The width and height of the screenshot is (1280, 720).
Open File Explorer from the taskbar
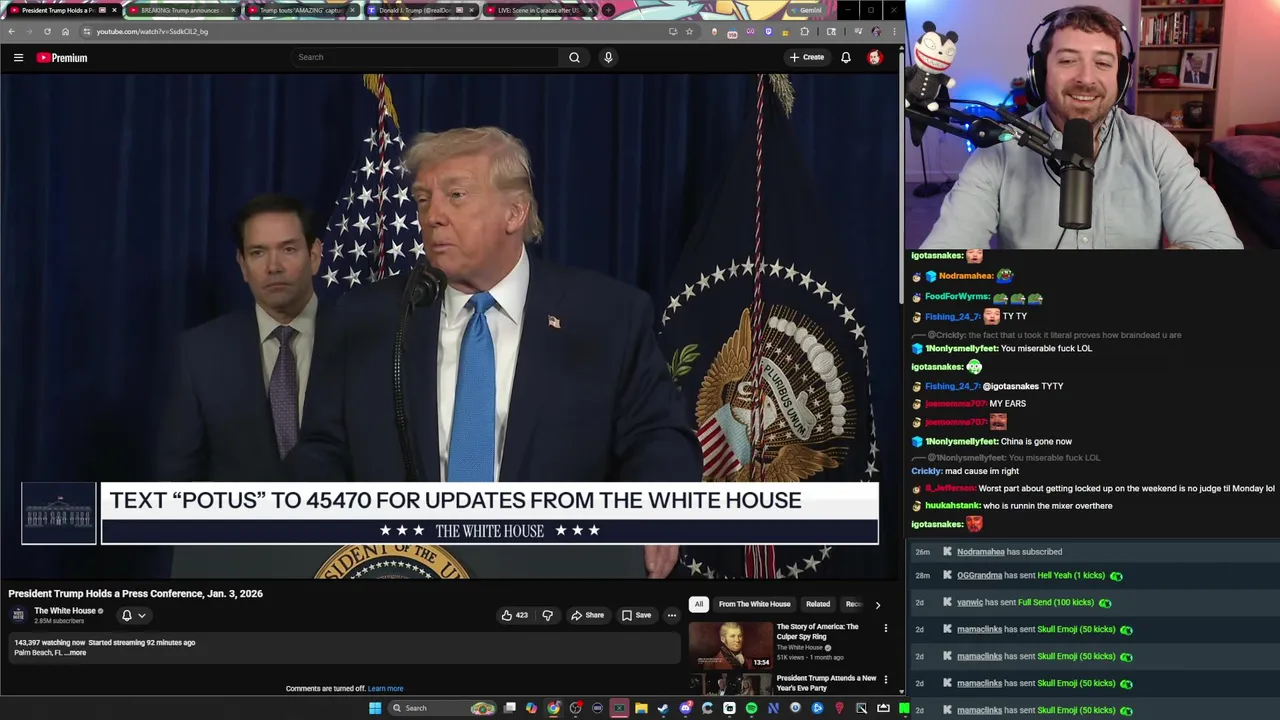click(x=641, y=708)
